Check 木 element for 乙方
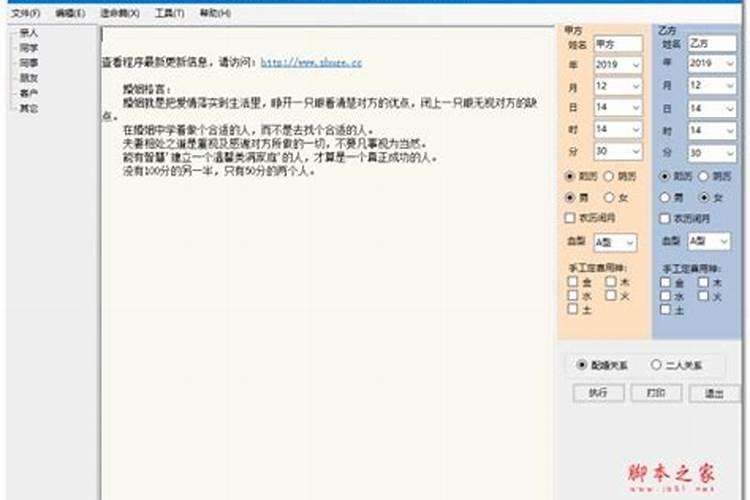 703,282
